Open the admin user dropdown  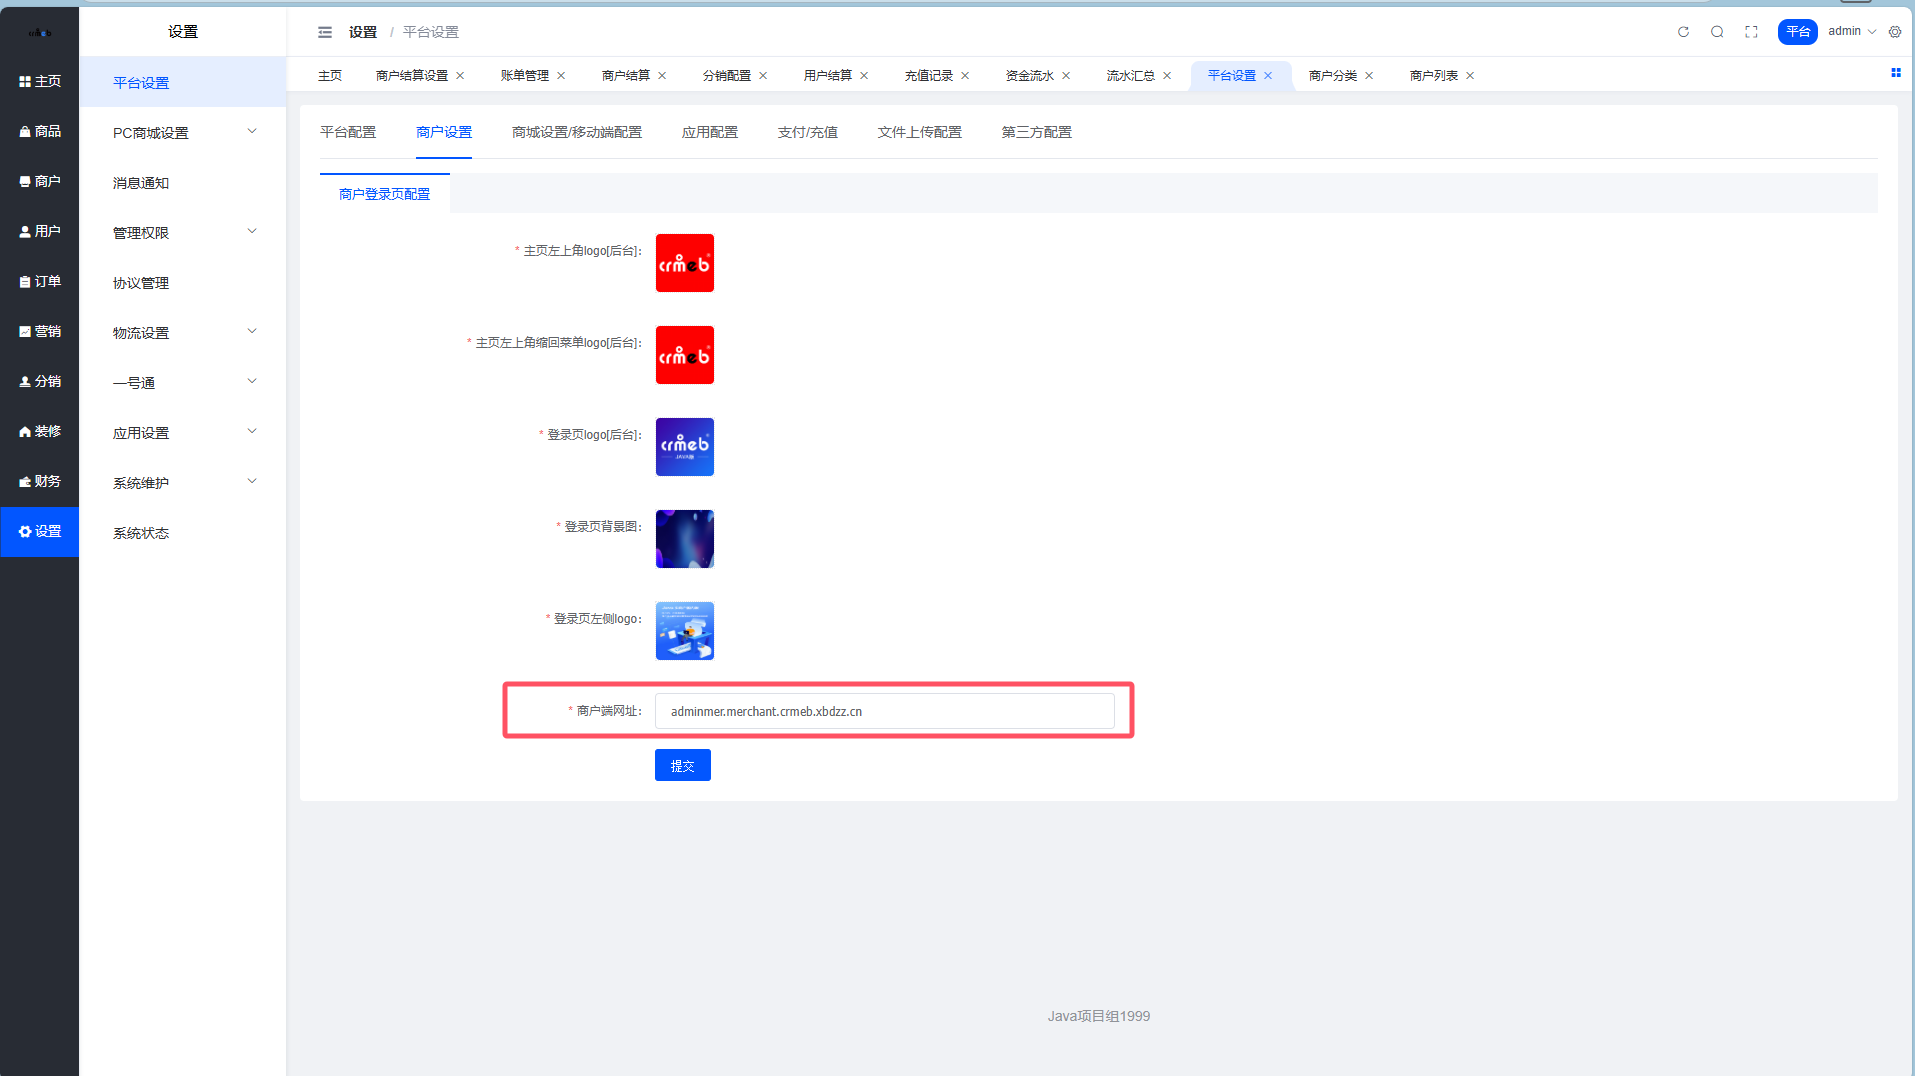[x=1851, y=32]
